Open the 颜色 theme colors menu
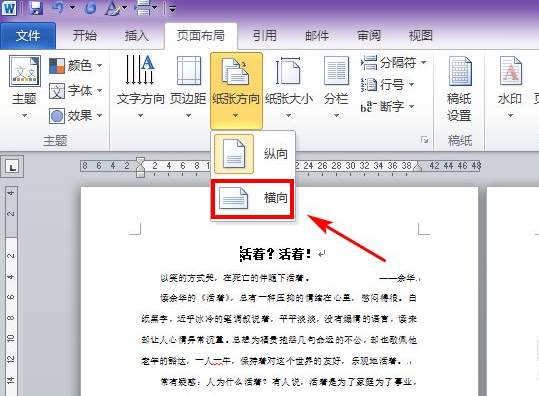 click(76, 65)
